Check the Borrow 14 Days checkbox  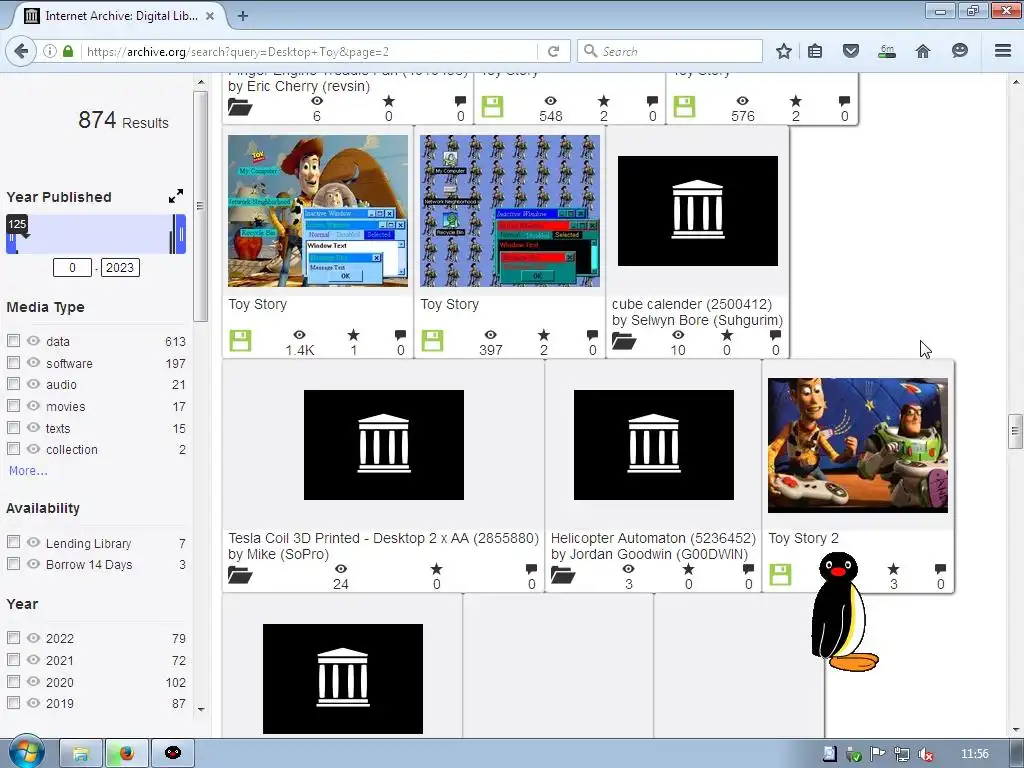[x=13, y=564]
